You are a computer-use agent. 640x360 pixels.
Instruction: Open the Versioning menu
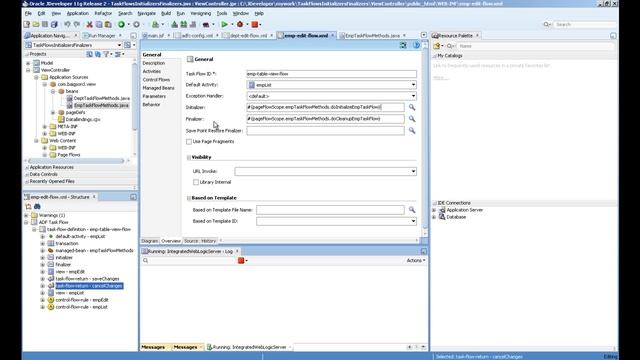click(x=200, y=13)
